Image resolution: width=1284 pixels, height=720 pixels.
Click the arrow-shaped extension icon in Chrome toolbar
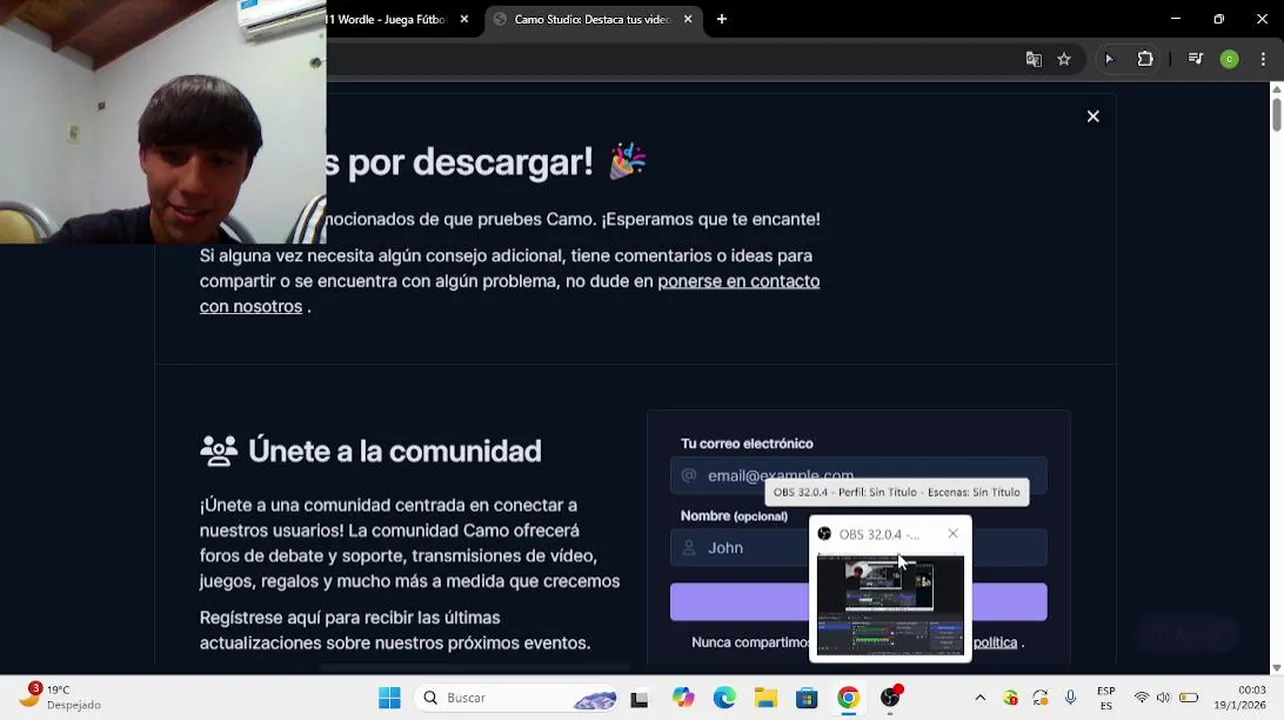tap(1108, 59)
